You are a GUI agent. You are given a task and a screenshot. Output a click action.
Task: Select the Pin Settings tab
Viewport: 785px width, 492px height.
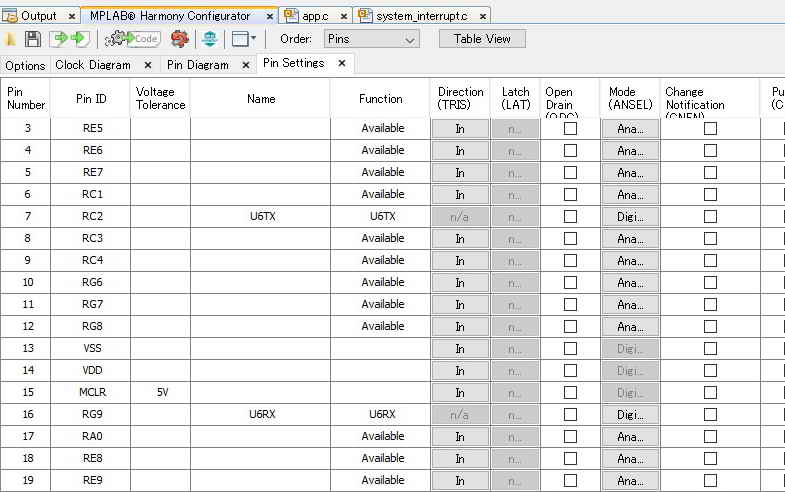click(x=293, y=63)
